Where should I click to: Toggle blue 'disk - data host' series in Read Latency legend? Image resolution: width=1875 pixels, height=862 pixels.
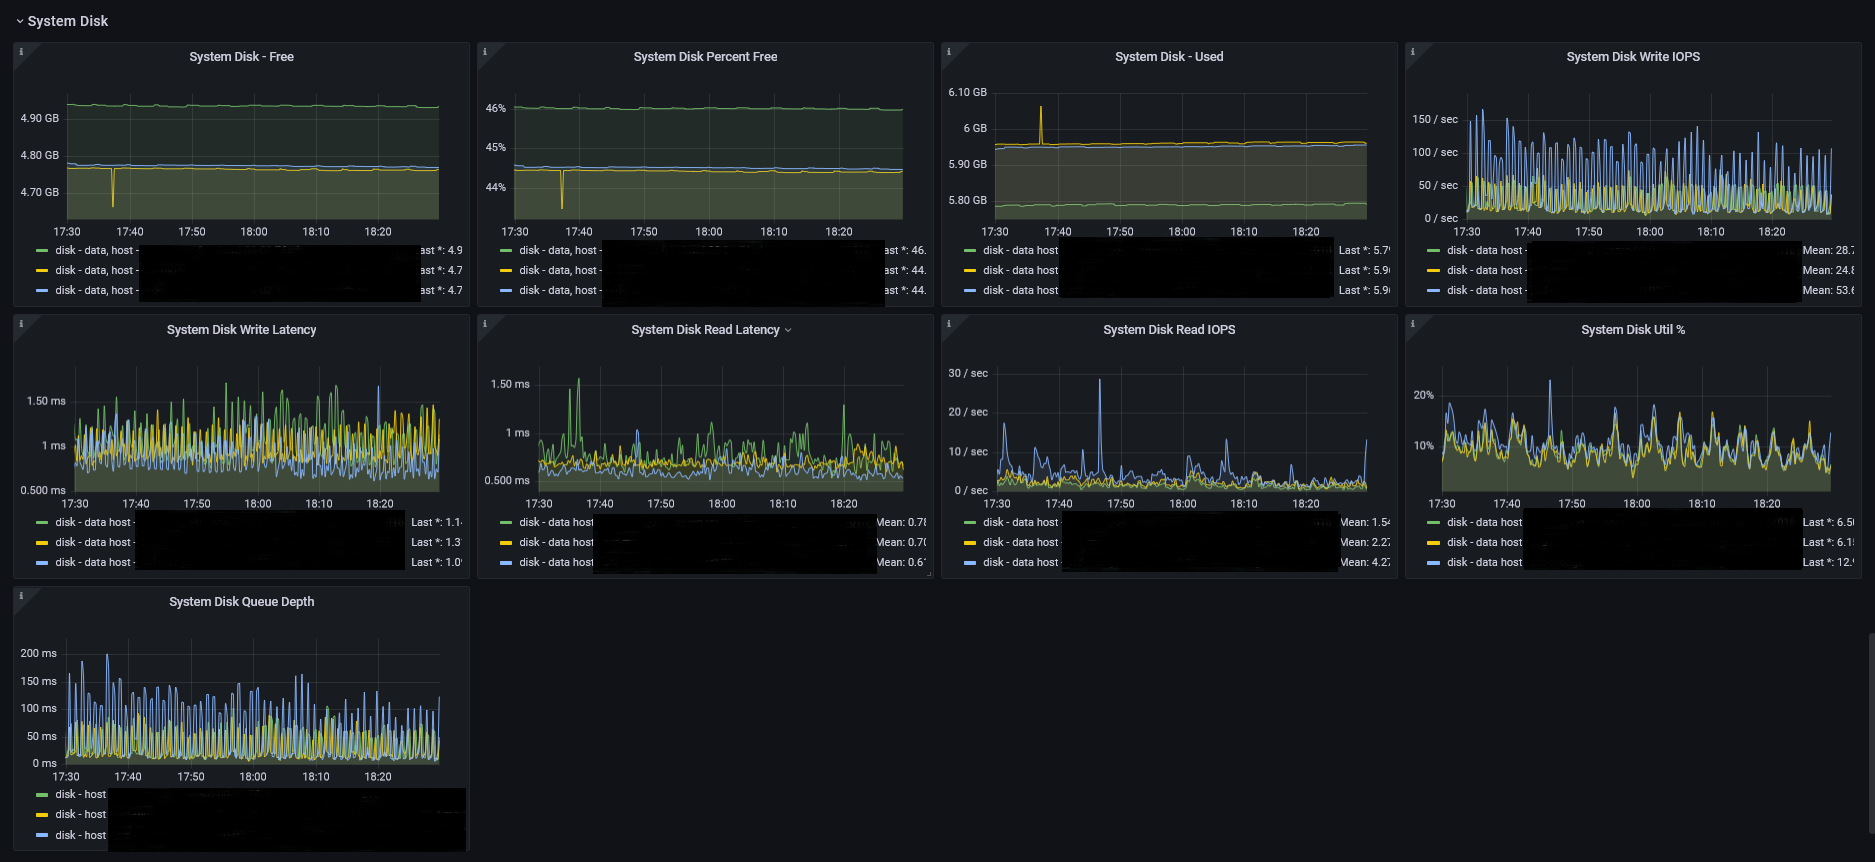click(557, 563)
